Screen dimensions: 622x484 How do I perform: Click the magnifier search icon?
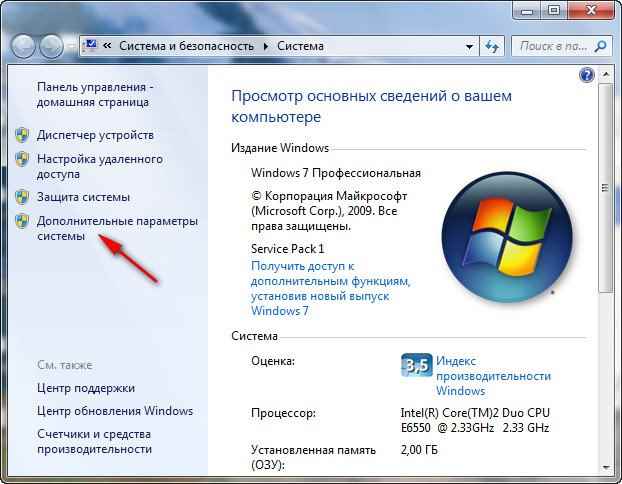point(601,46)
